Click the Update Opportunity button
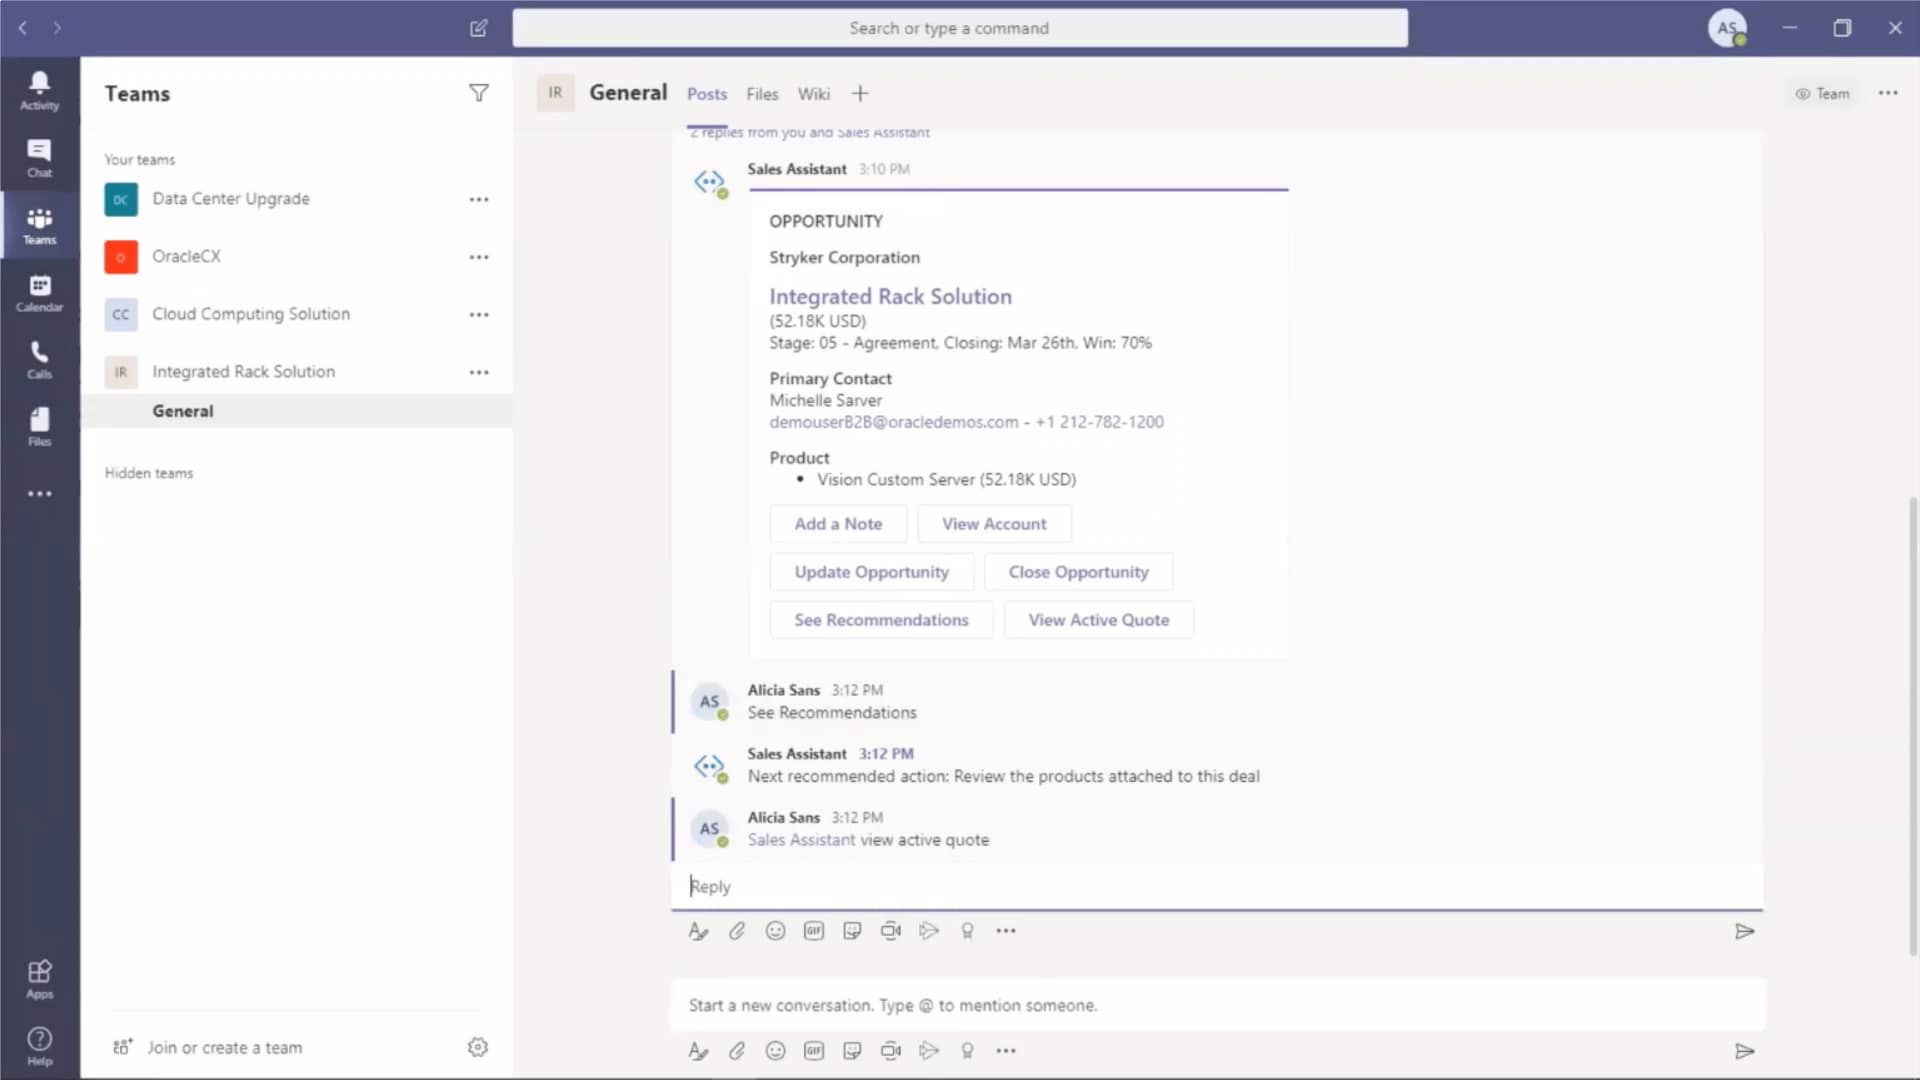Image resolution: width=1920 pixels, height=1080 pixels. (871, 571)
